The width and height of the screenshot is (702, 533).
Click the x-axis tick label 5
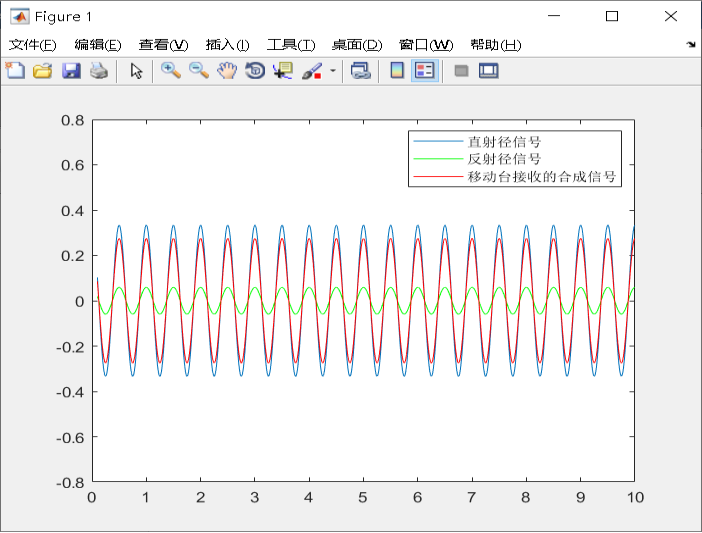point(363,497)
